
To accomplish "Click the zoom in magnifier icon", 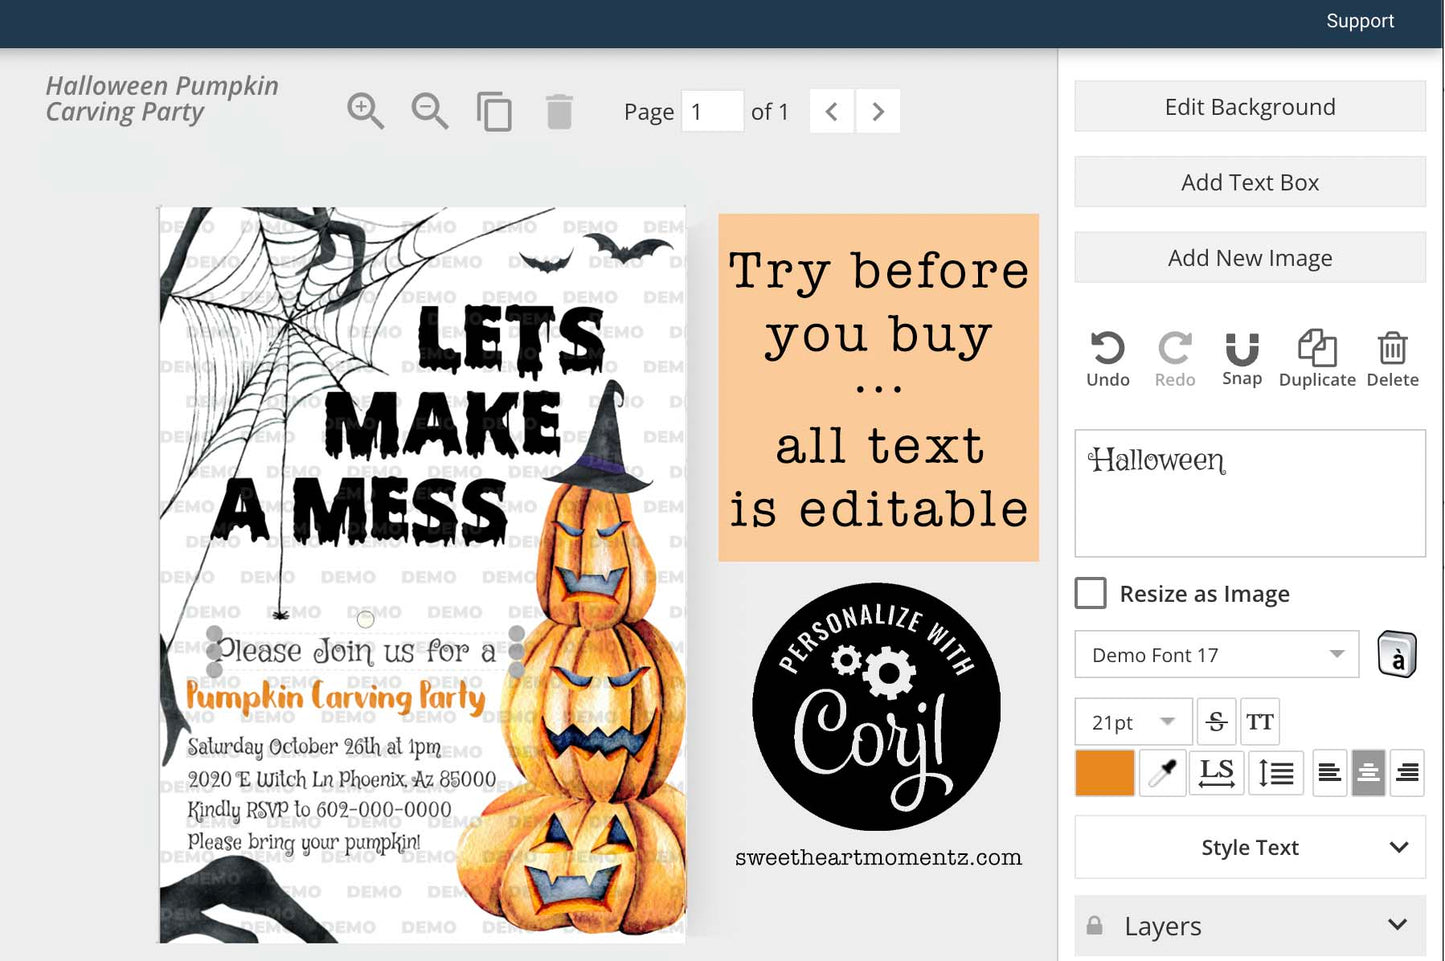I will (x=365, y=110).
